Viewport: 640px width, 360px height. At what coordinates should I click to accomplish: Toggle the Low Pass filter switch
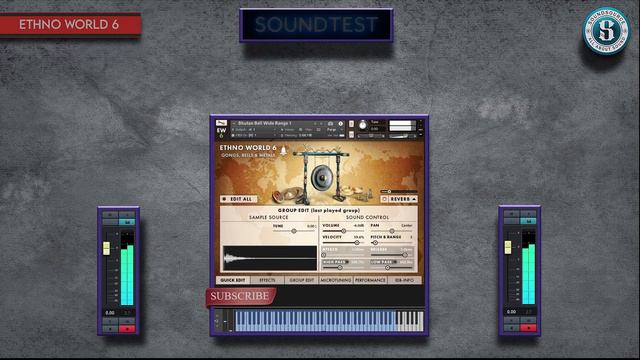(396, 262)
